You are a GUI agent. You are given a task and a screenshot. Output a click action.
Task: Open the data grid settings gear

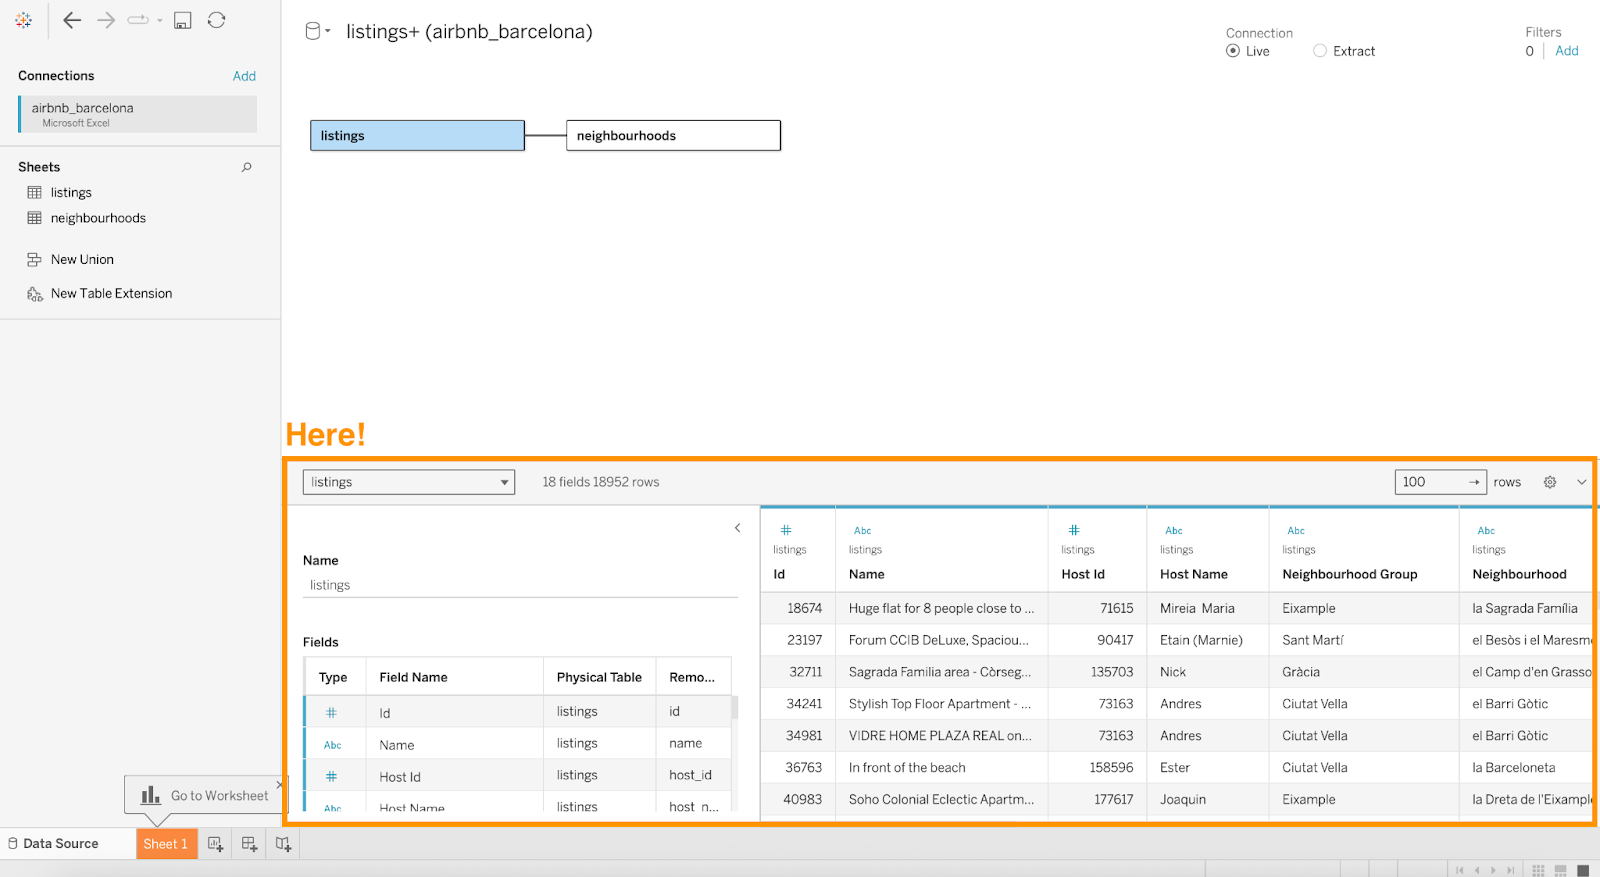click(1550, 482)
